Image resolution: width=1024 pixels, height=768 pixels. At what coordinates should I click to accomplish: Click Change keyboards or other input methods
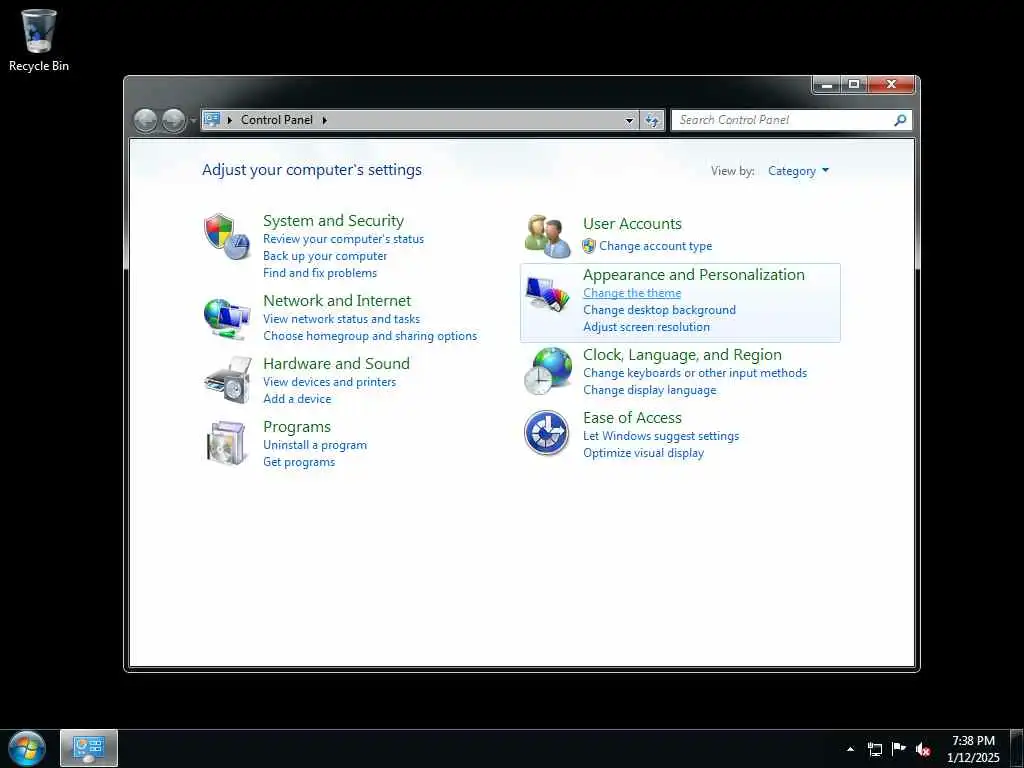pos(695,373)
